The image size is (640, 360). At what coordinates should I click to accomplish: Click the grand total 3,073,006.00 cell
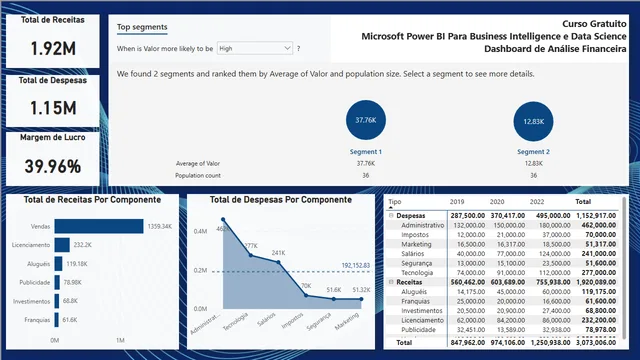[x=596, y=342]
